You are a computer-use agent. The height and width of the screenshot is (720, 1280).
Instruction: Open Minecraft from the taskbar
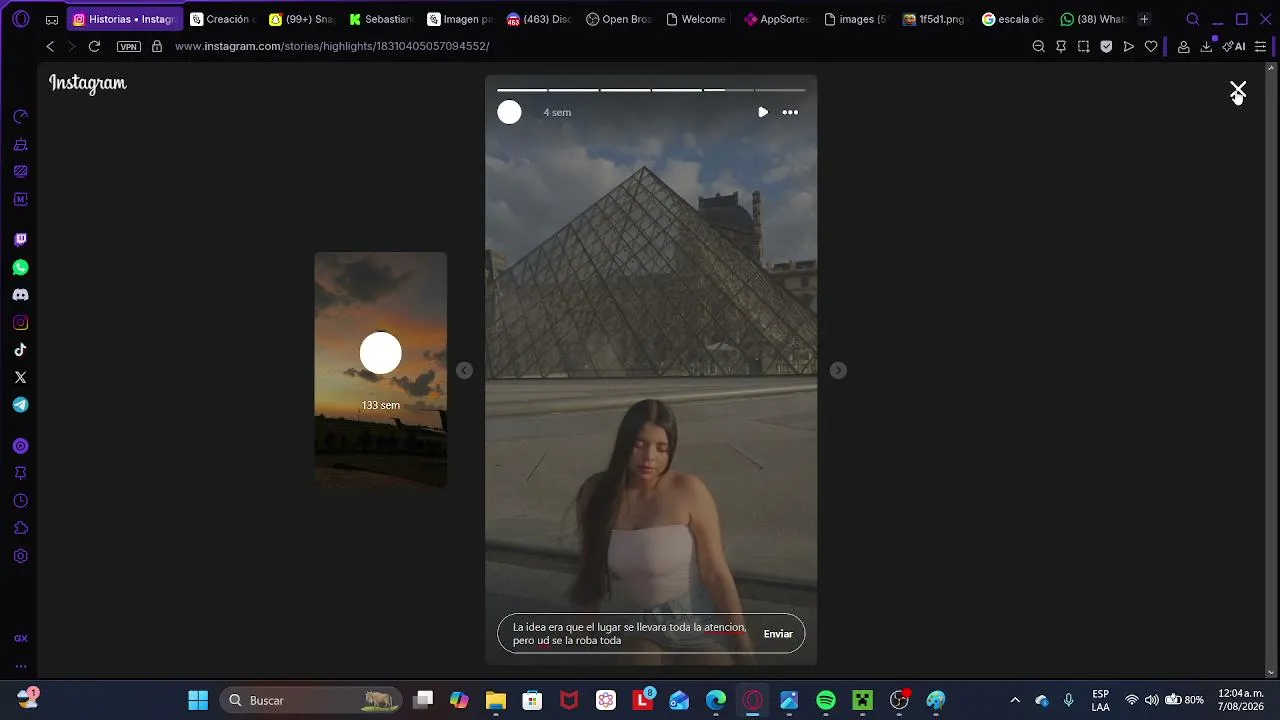point(862,700)
